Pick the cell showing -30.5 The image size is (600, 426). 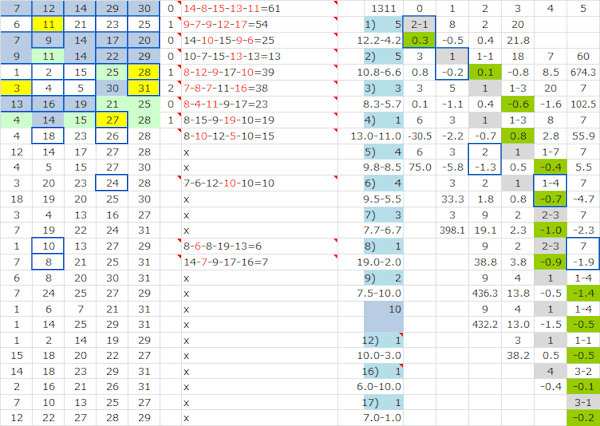pyautogui.click(x=419, y=136)
